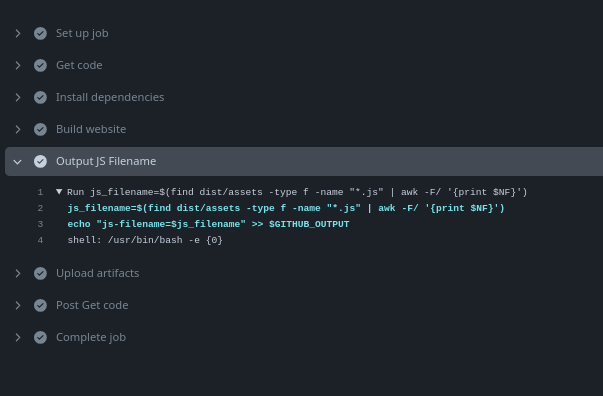Click success check icon for Set up job

(x=40, y=33)
